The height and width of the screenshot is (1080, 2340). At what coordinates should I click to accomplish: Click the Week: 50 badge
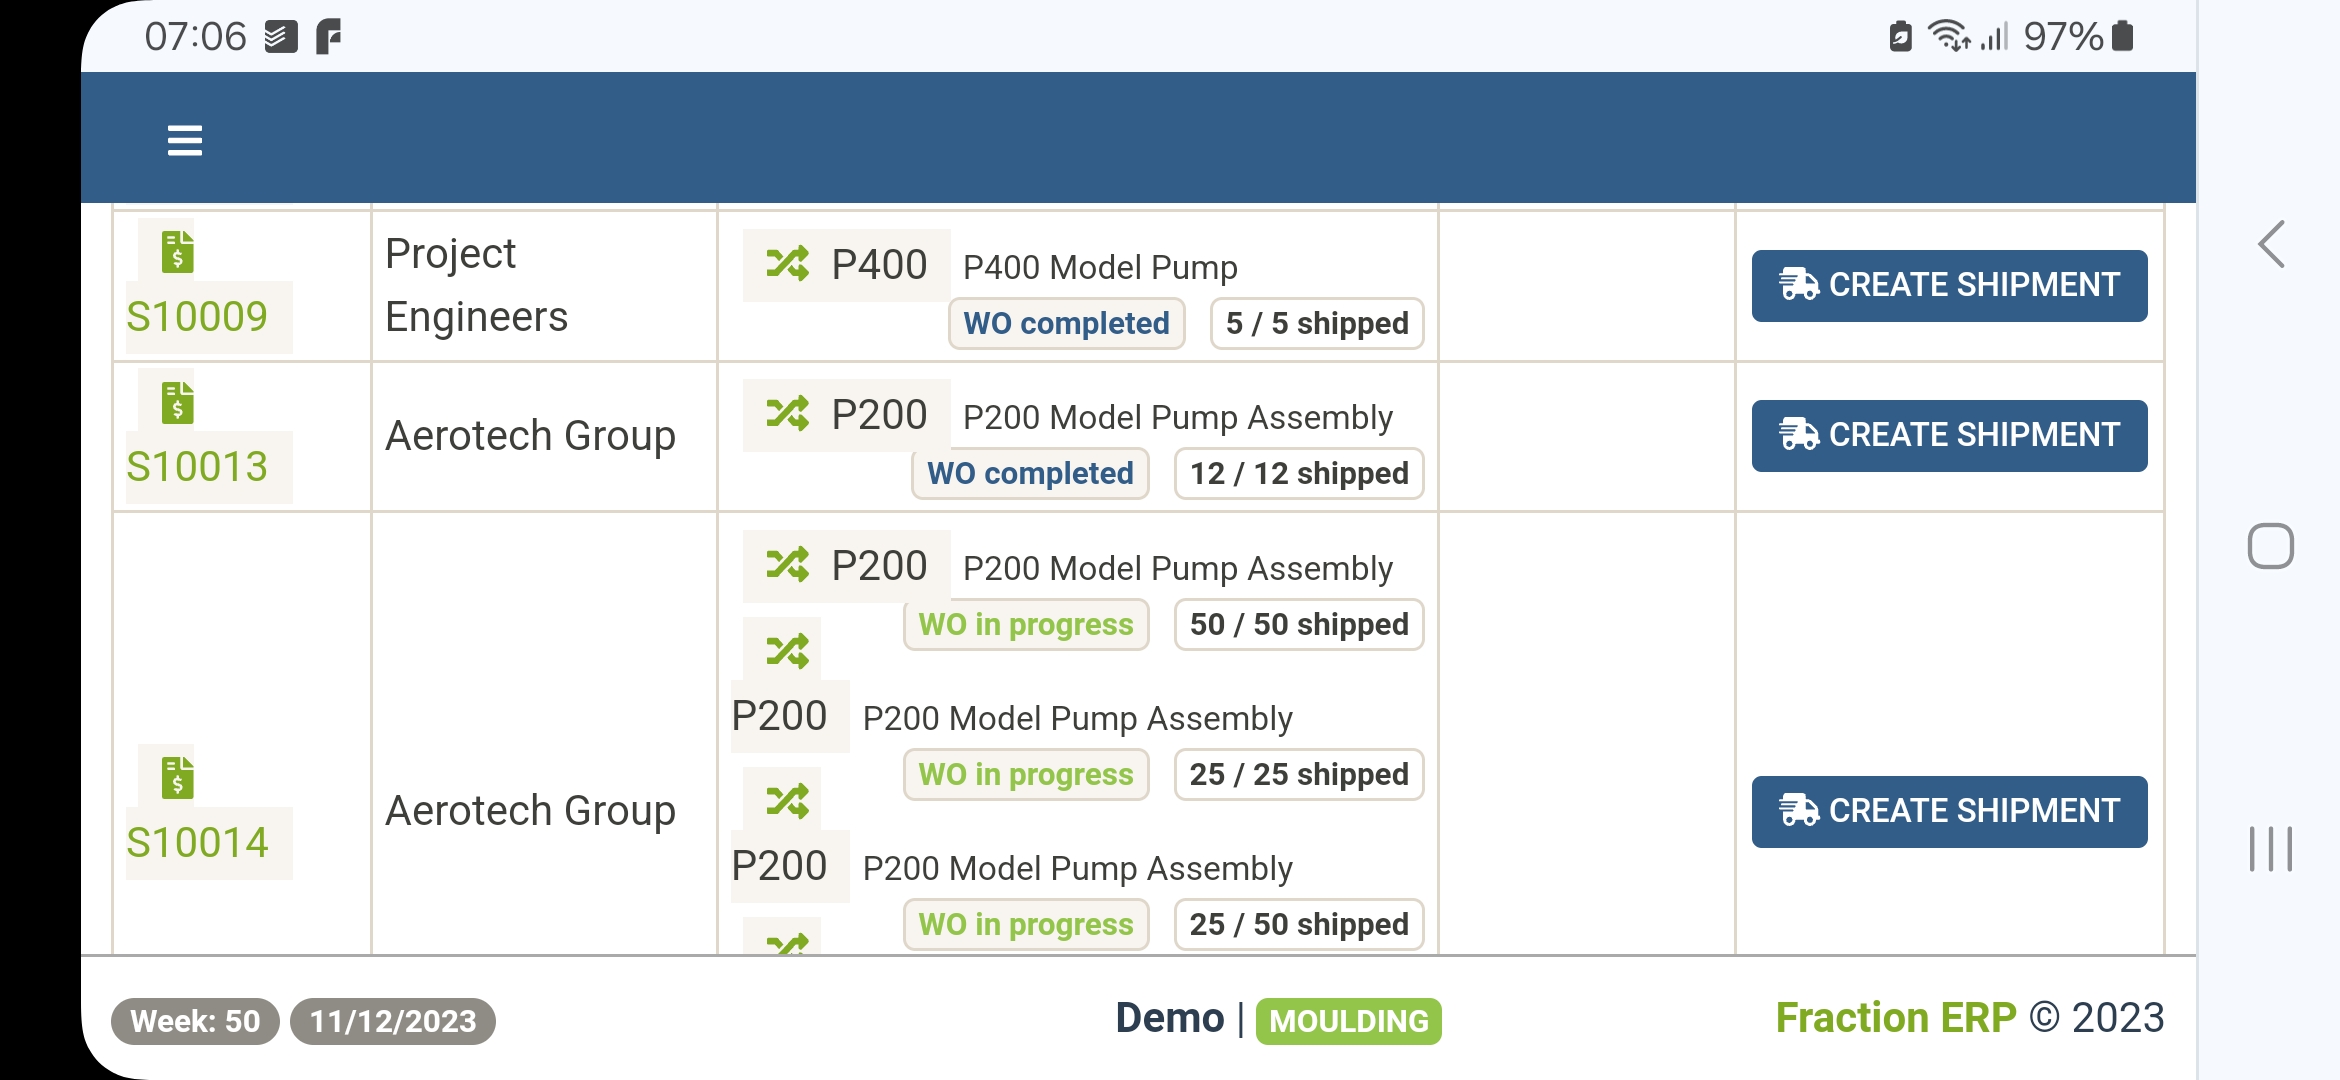(195, 1021)
